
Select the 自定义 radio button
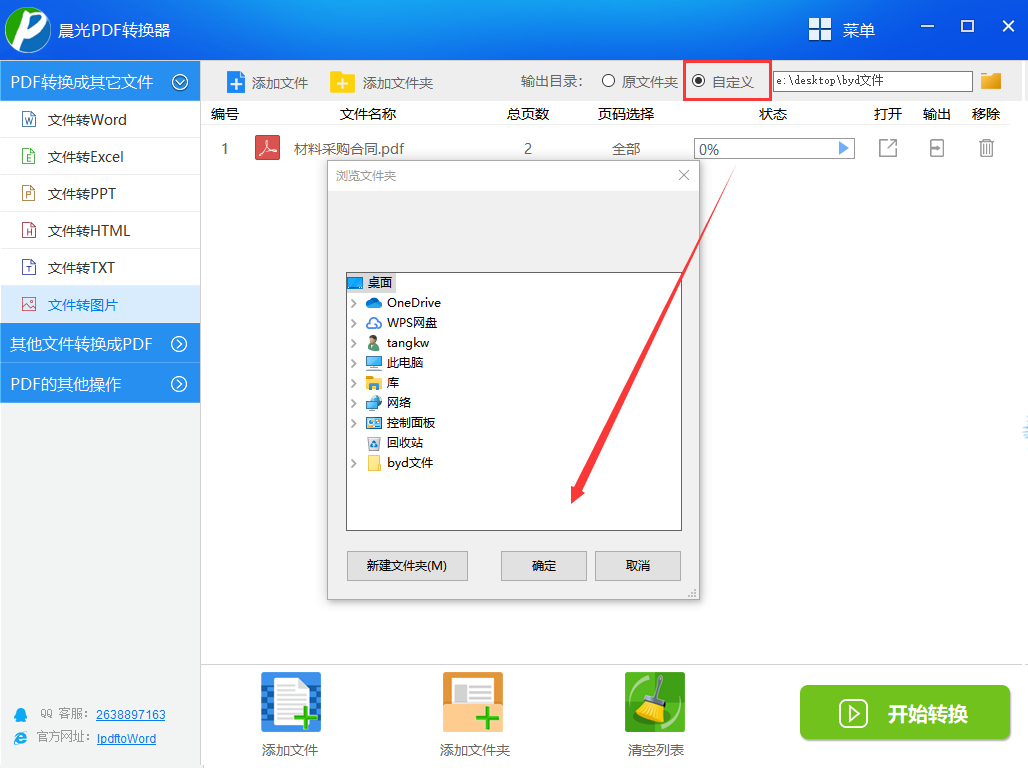pyautogui.click(x=699, y=81)
